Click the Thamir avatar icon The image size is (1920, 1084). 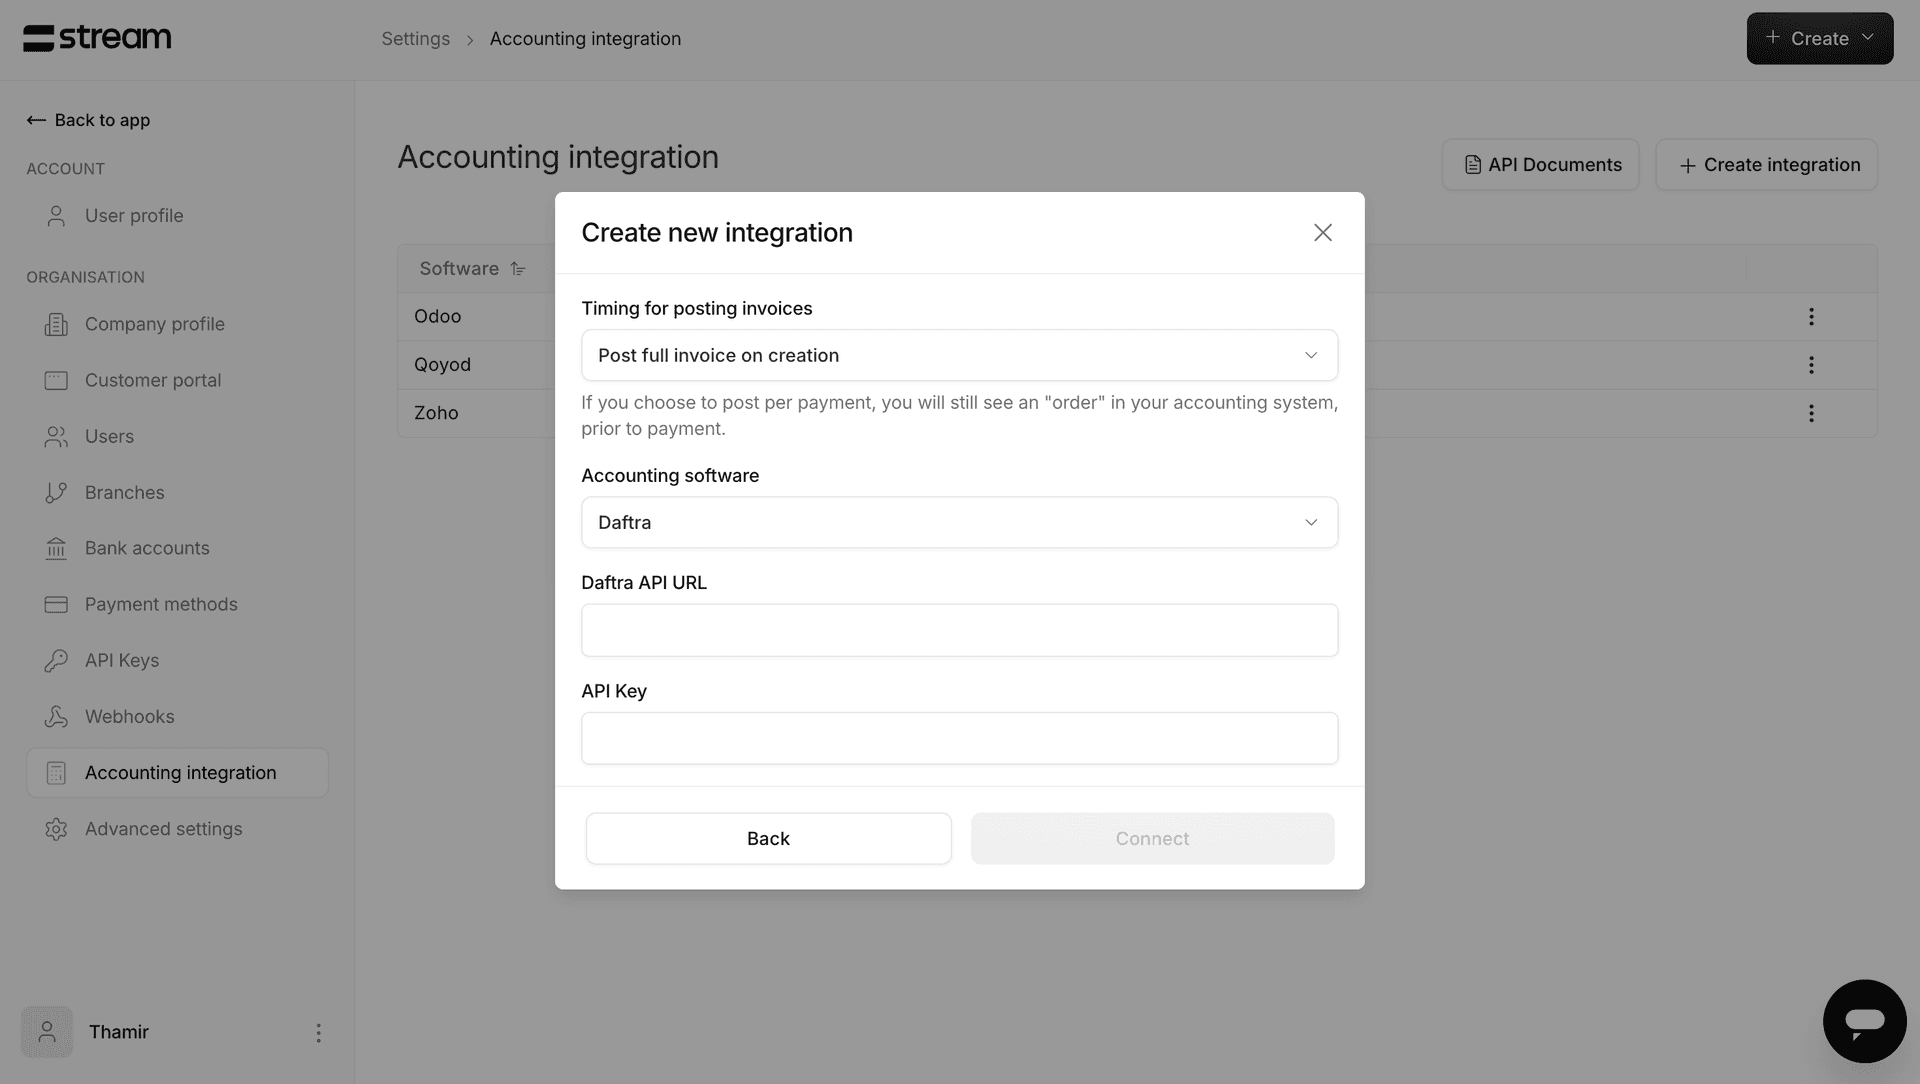(47, 1032)
